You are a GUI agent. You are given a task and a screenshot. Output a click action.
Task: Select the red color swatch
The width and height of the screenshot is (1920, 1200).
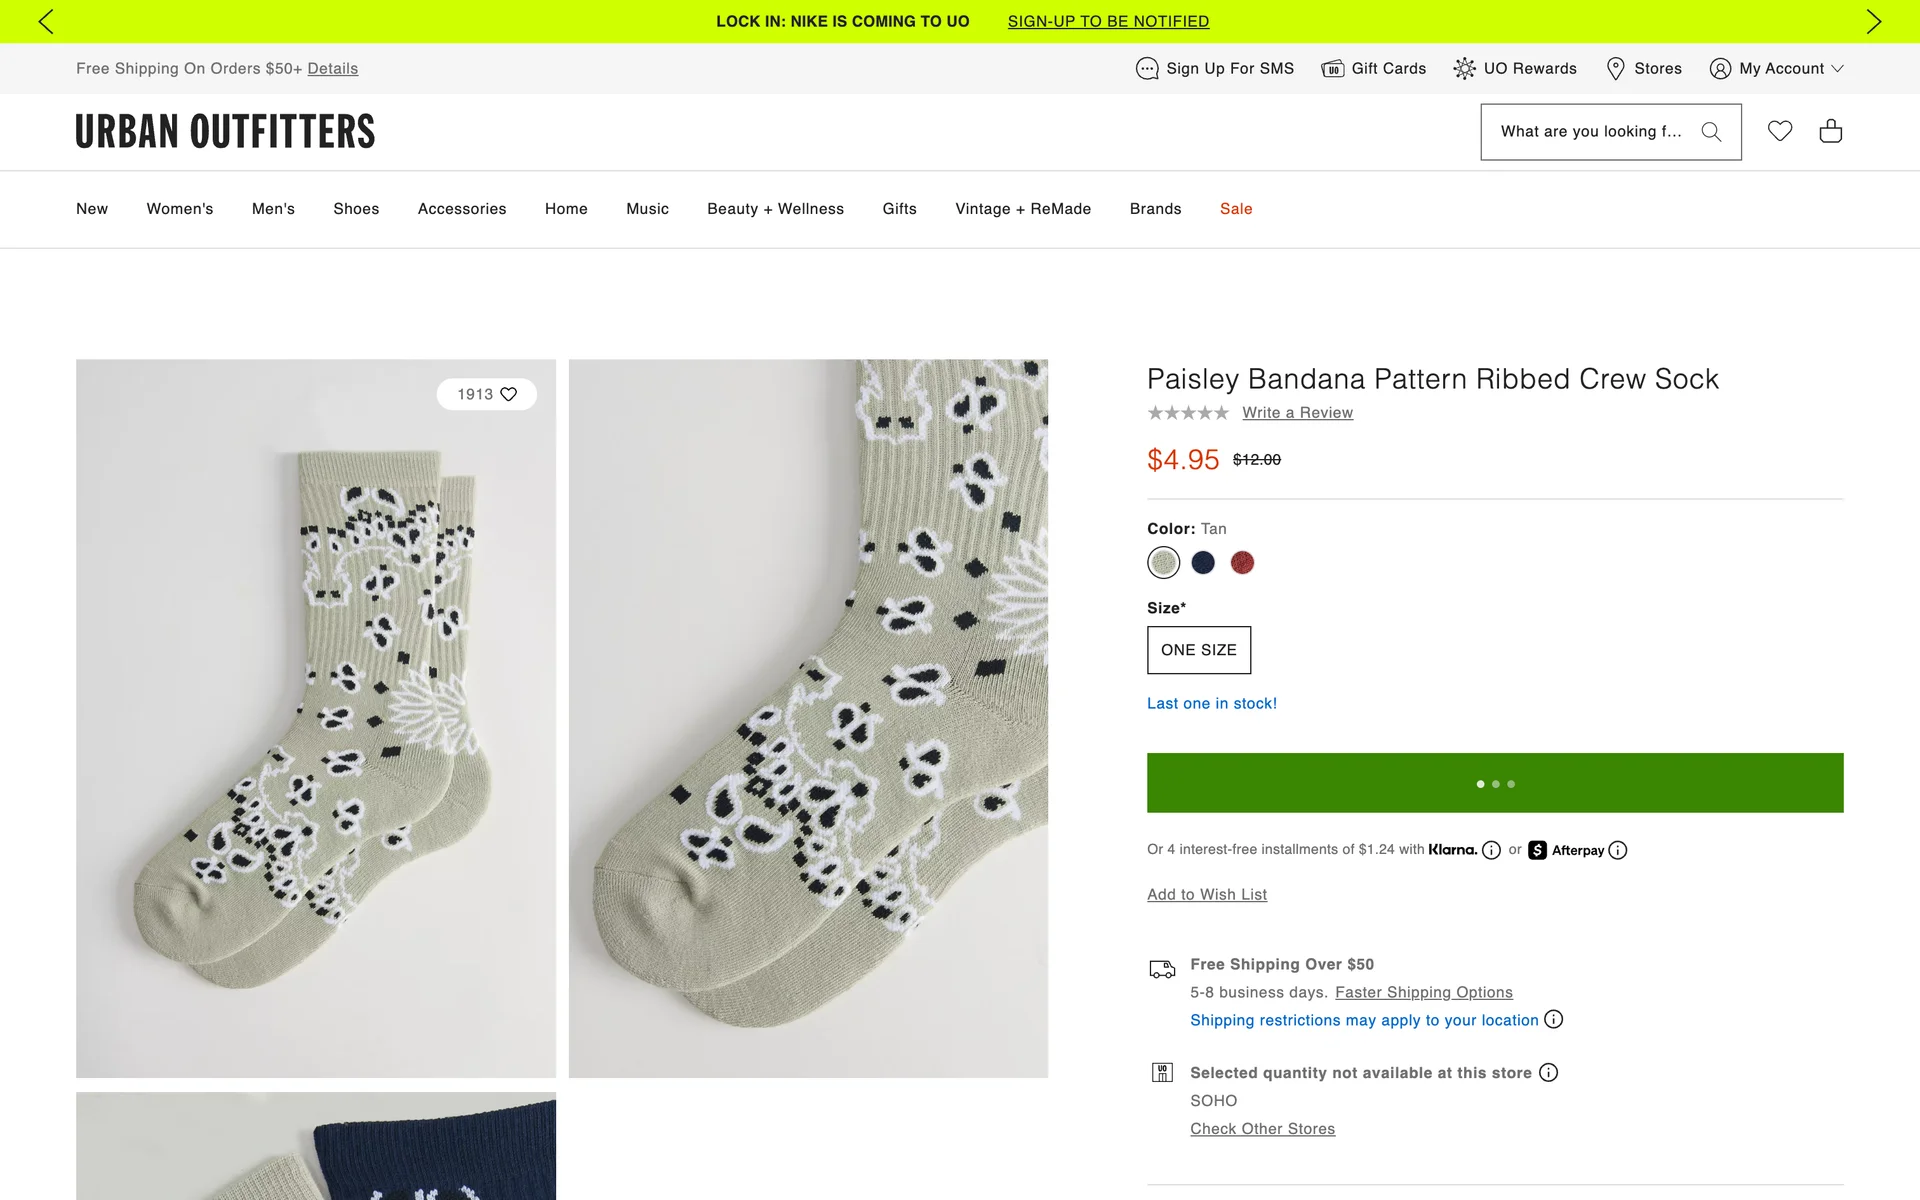(x=1242, y=563)
